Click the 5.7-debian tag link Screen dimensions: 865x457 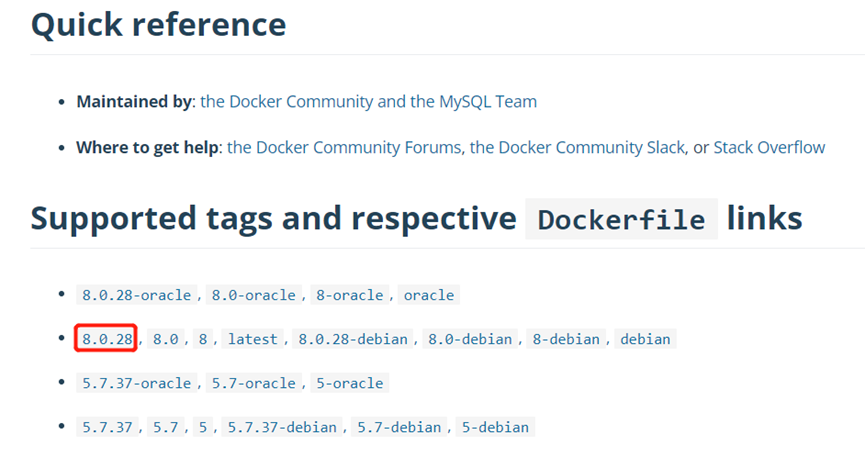coord(399,427)
